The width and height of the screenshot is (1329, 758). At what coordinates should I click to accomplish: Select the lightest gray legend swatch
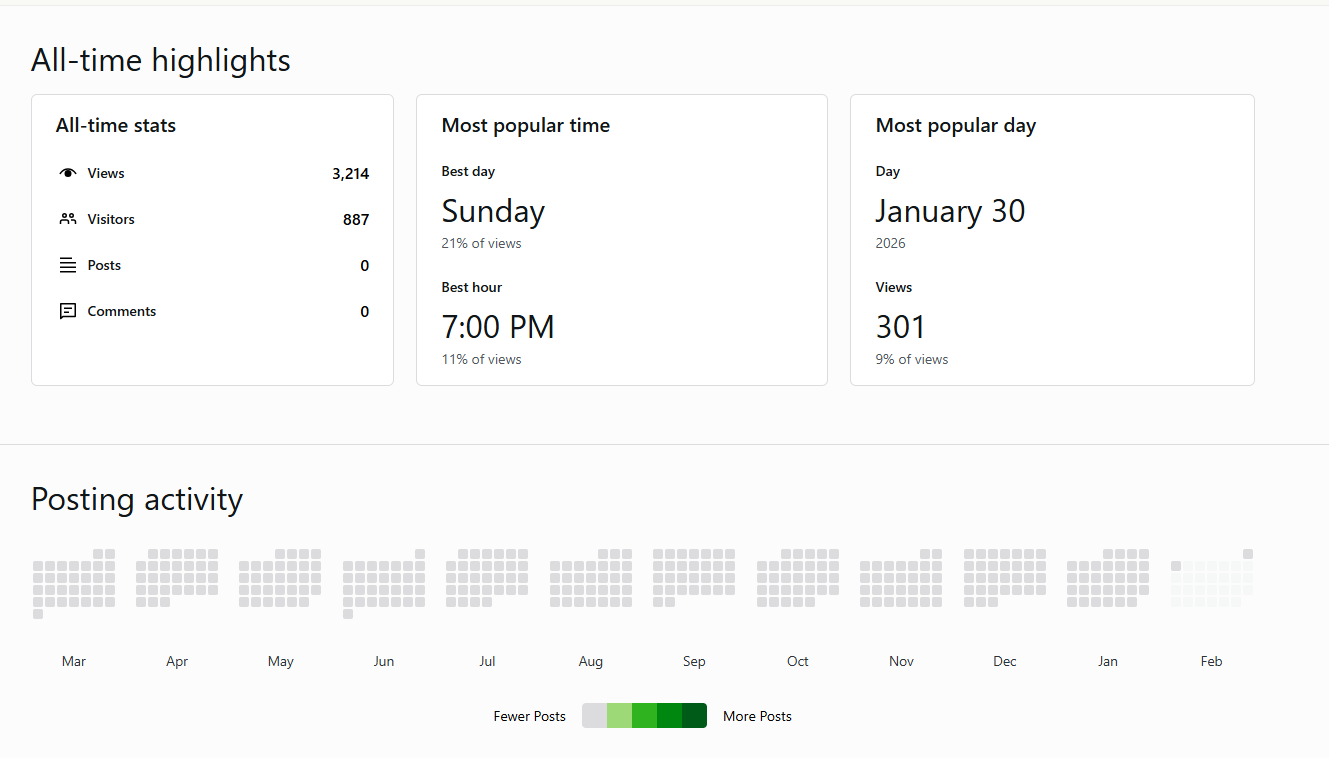pos(594,716)
